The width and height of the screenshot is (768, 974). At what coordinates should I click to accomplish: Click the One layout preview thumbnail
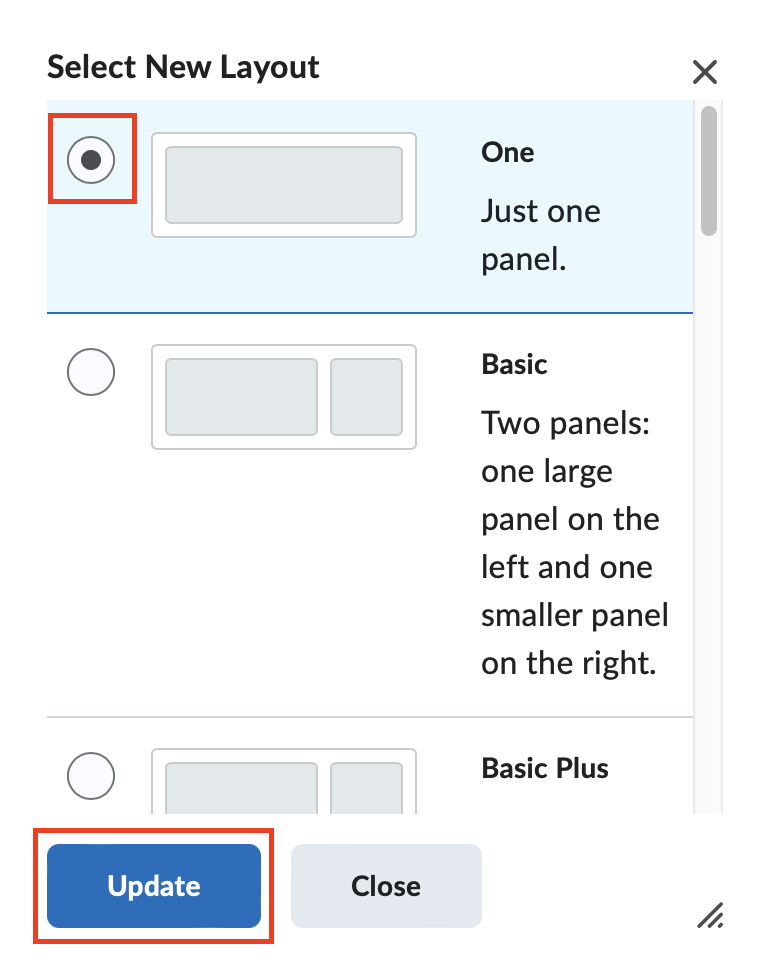click(284, 185)
